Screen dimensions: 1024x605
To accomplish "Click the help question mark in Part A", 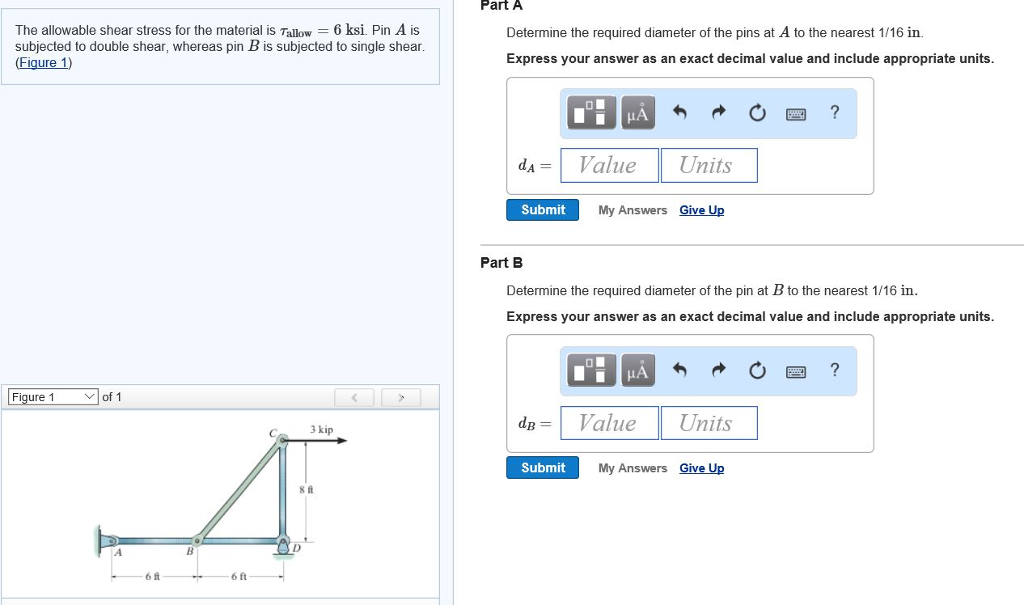I will [835, 113].
